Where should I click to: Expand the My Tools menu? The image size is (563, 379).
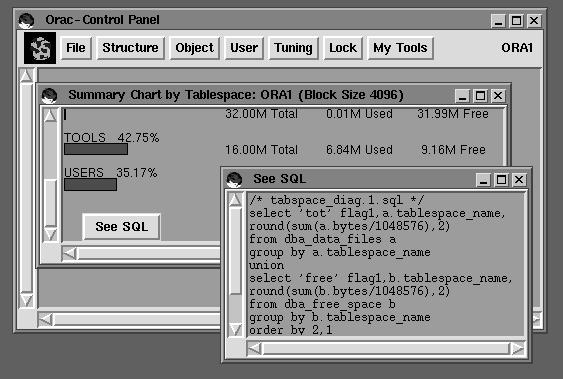click(400, 48)
